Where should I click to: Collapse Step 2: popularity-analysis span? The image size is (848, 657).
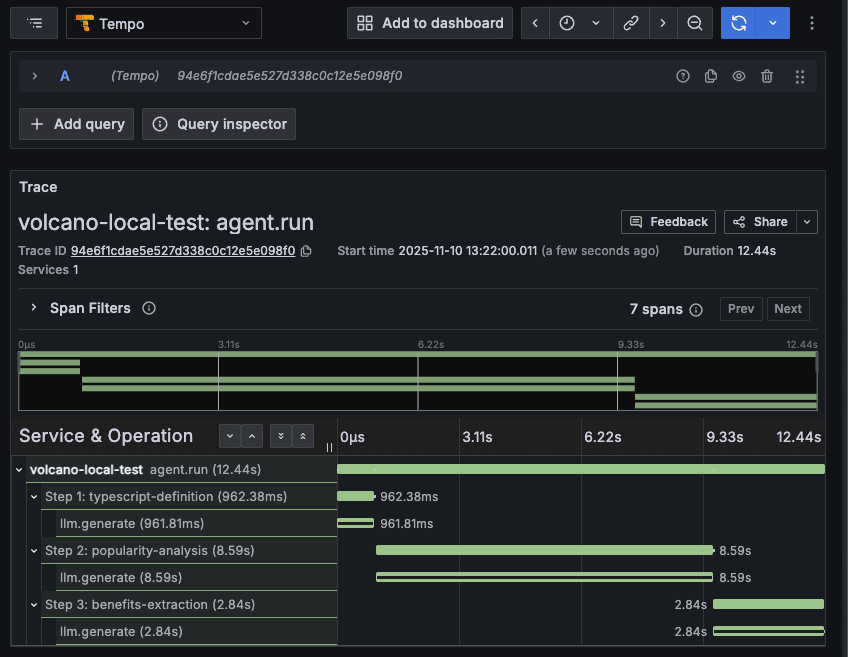pos(34,550)
